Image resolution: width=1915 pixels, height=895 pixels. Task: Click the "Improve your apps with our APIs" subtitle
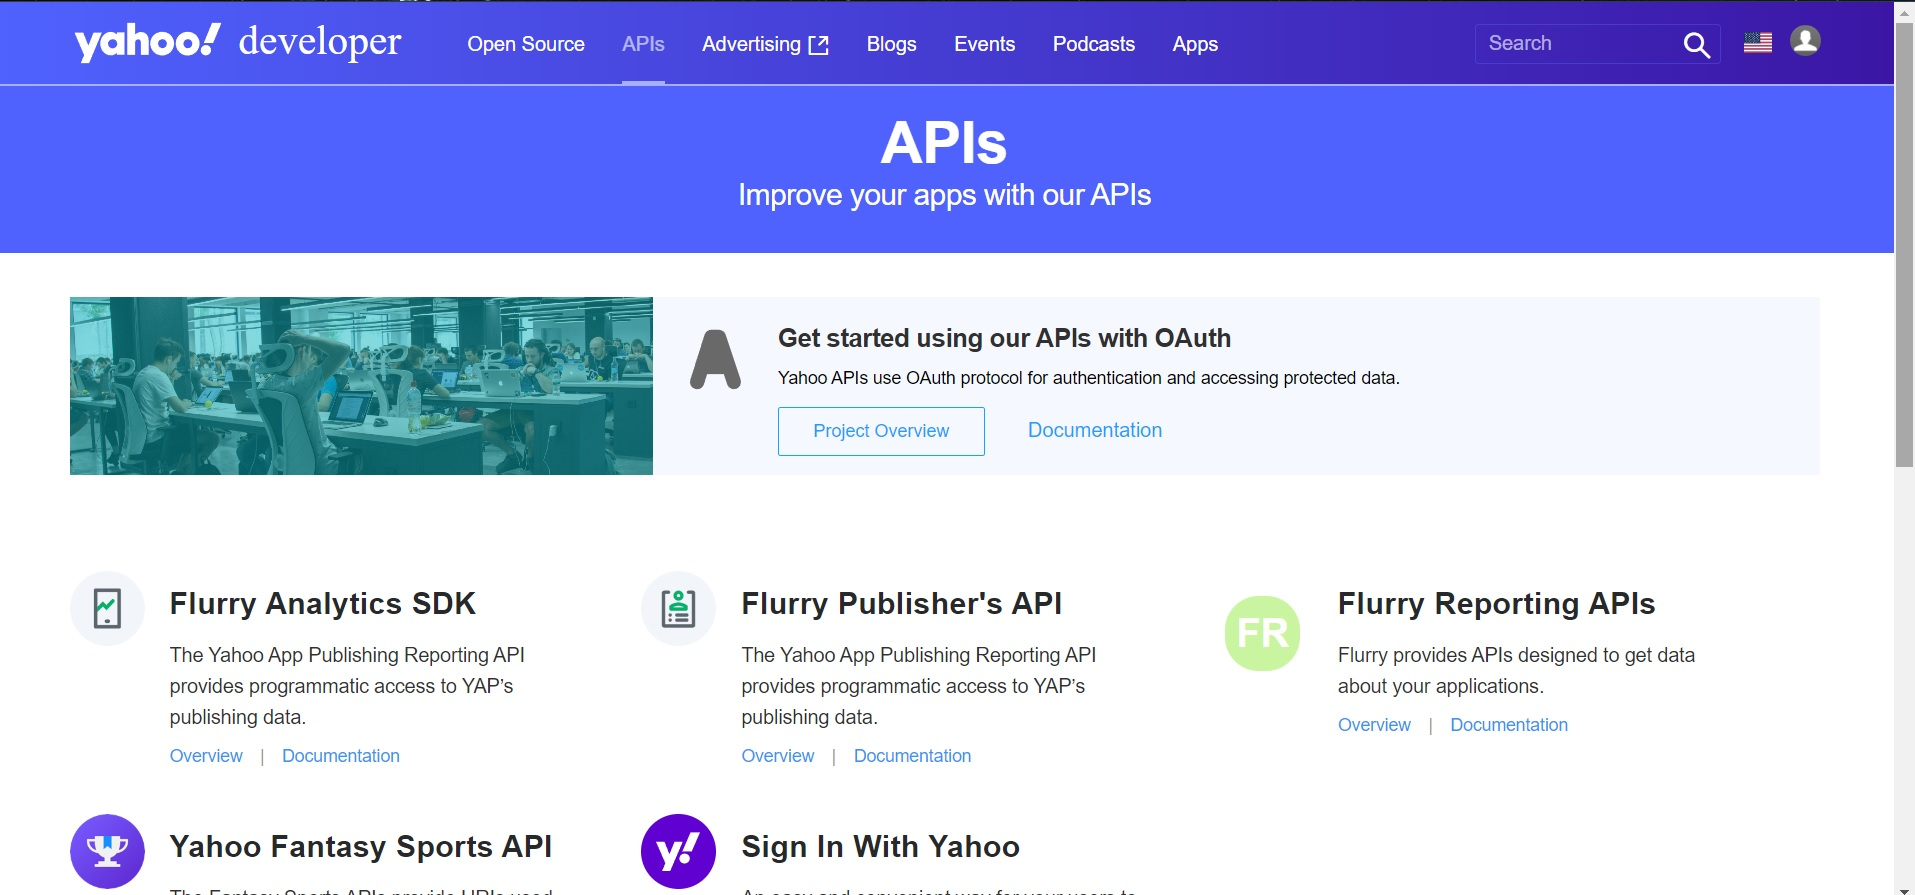(944, 195)
